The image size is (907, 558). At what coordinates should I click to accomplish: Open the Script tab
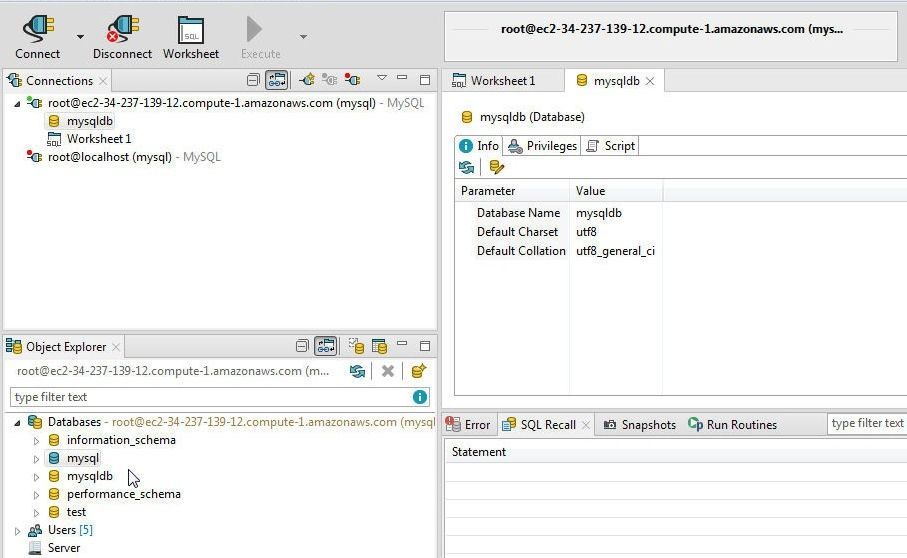click(611, 146)
